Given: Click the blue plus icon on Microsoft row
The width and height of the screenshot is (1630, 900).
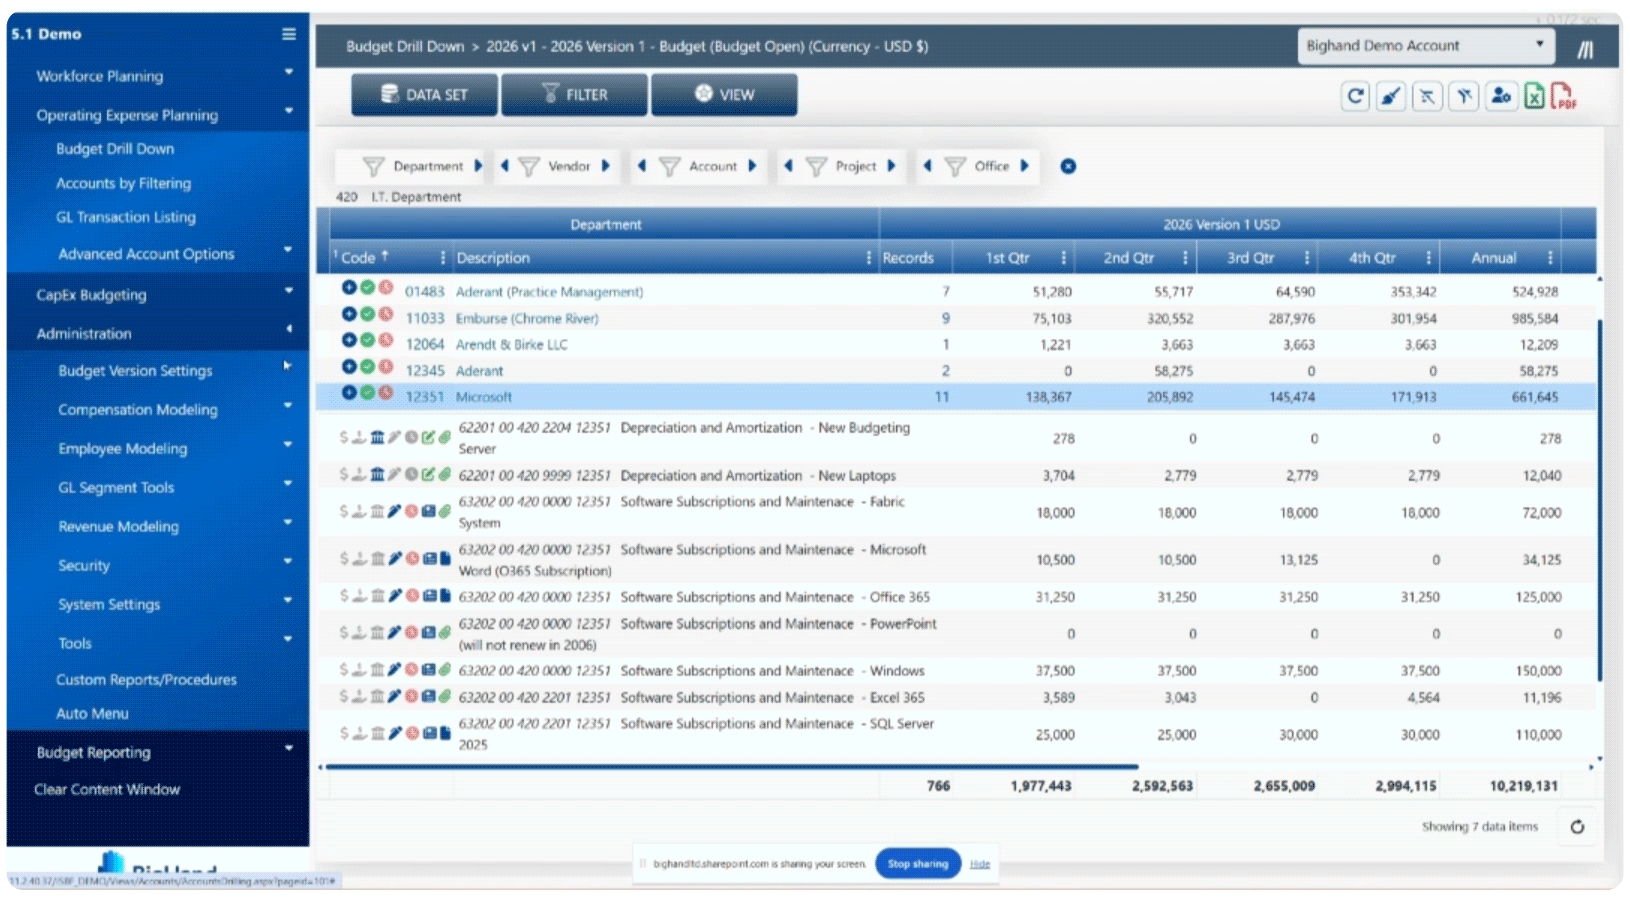Looking at the screenshot, I should tap(349, 393).
